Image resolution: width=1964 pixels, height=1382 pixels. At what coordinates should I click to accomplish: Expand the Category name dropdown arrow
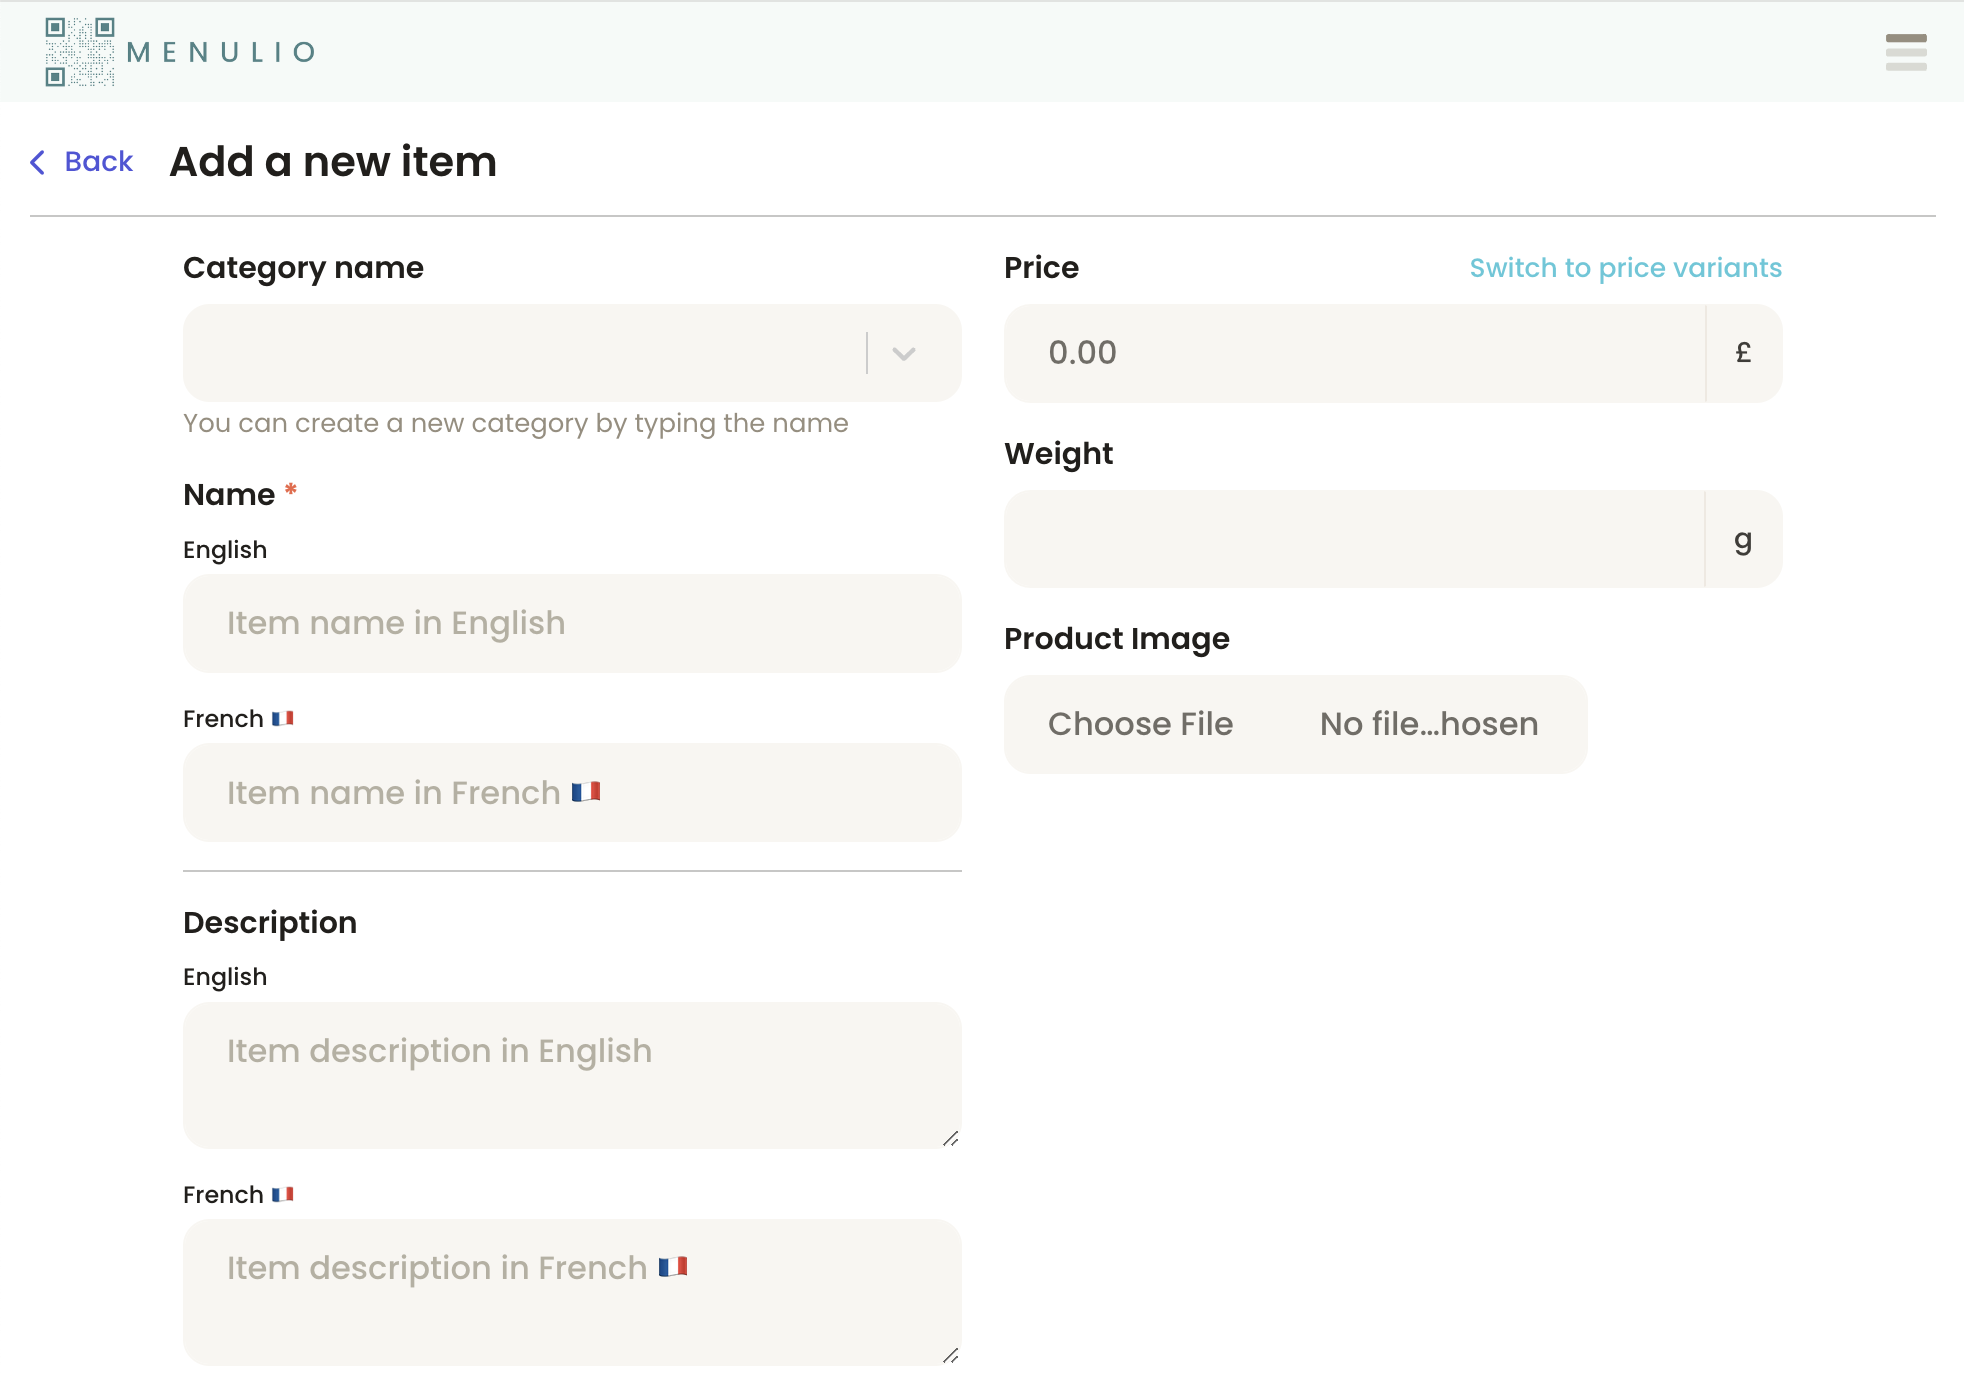[904, 353]
